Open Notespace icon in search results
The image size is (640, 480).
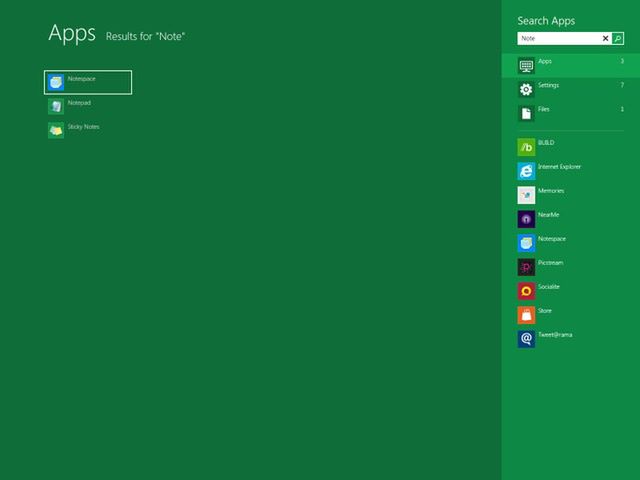click(x=56, y=82)
